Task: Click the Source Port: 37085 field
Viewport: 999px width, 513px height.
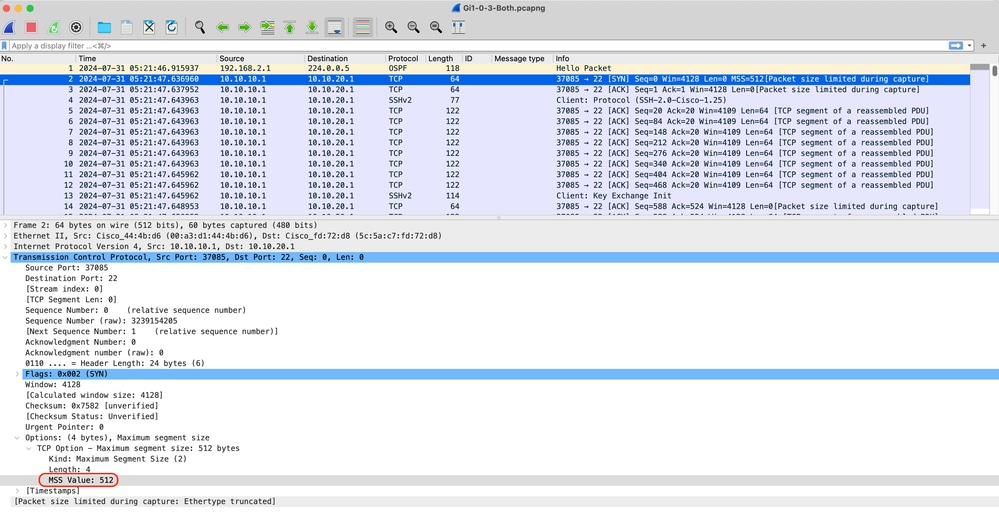Action: click(x=66, y=268)
